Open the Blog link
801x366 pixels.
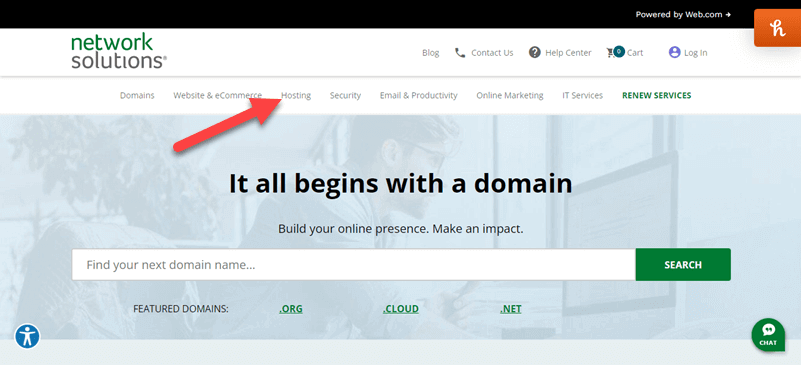pyautogui.click(x=431, y=53)
